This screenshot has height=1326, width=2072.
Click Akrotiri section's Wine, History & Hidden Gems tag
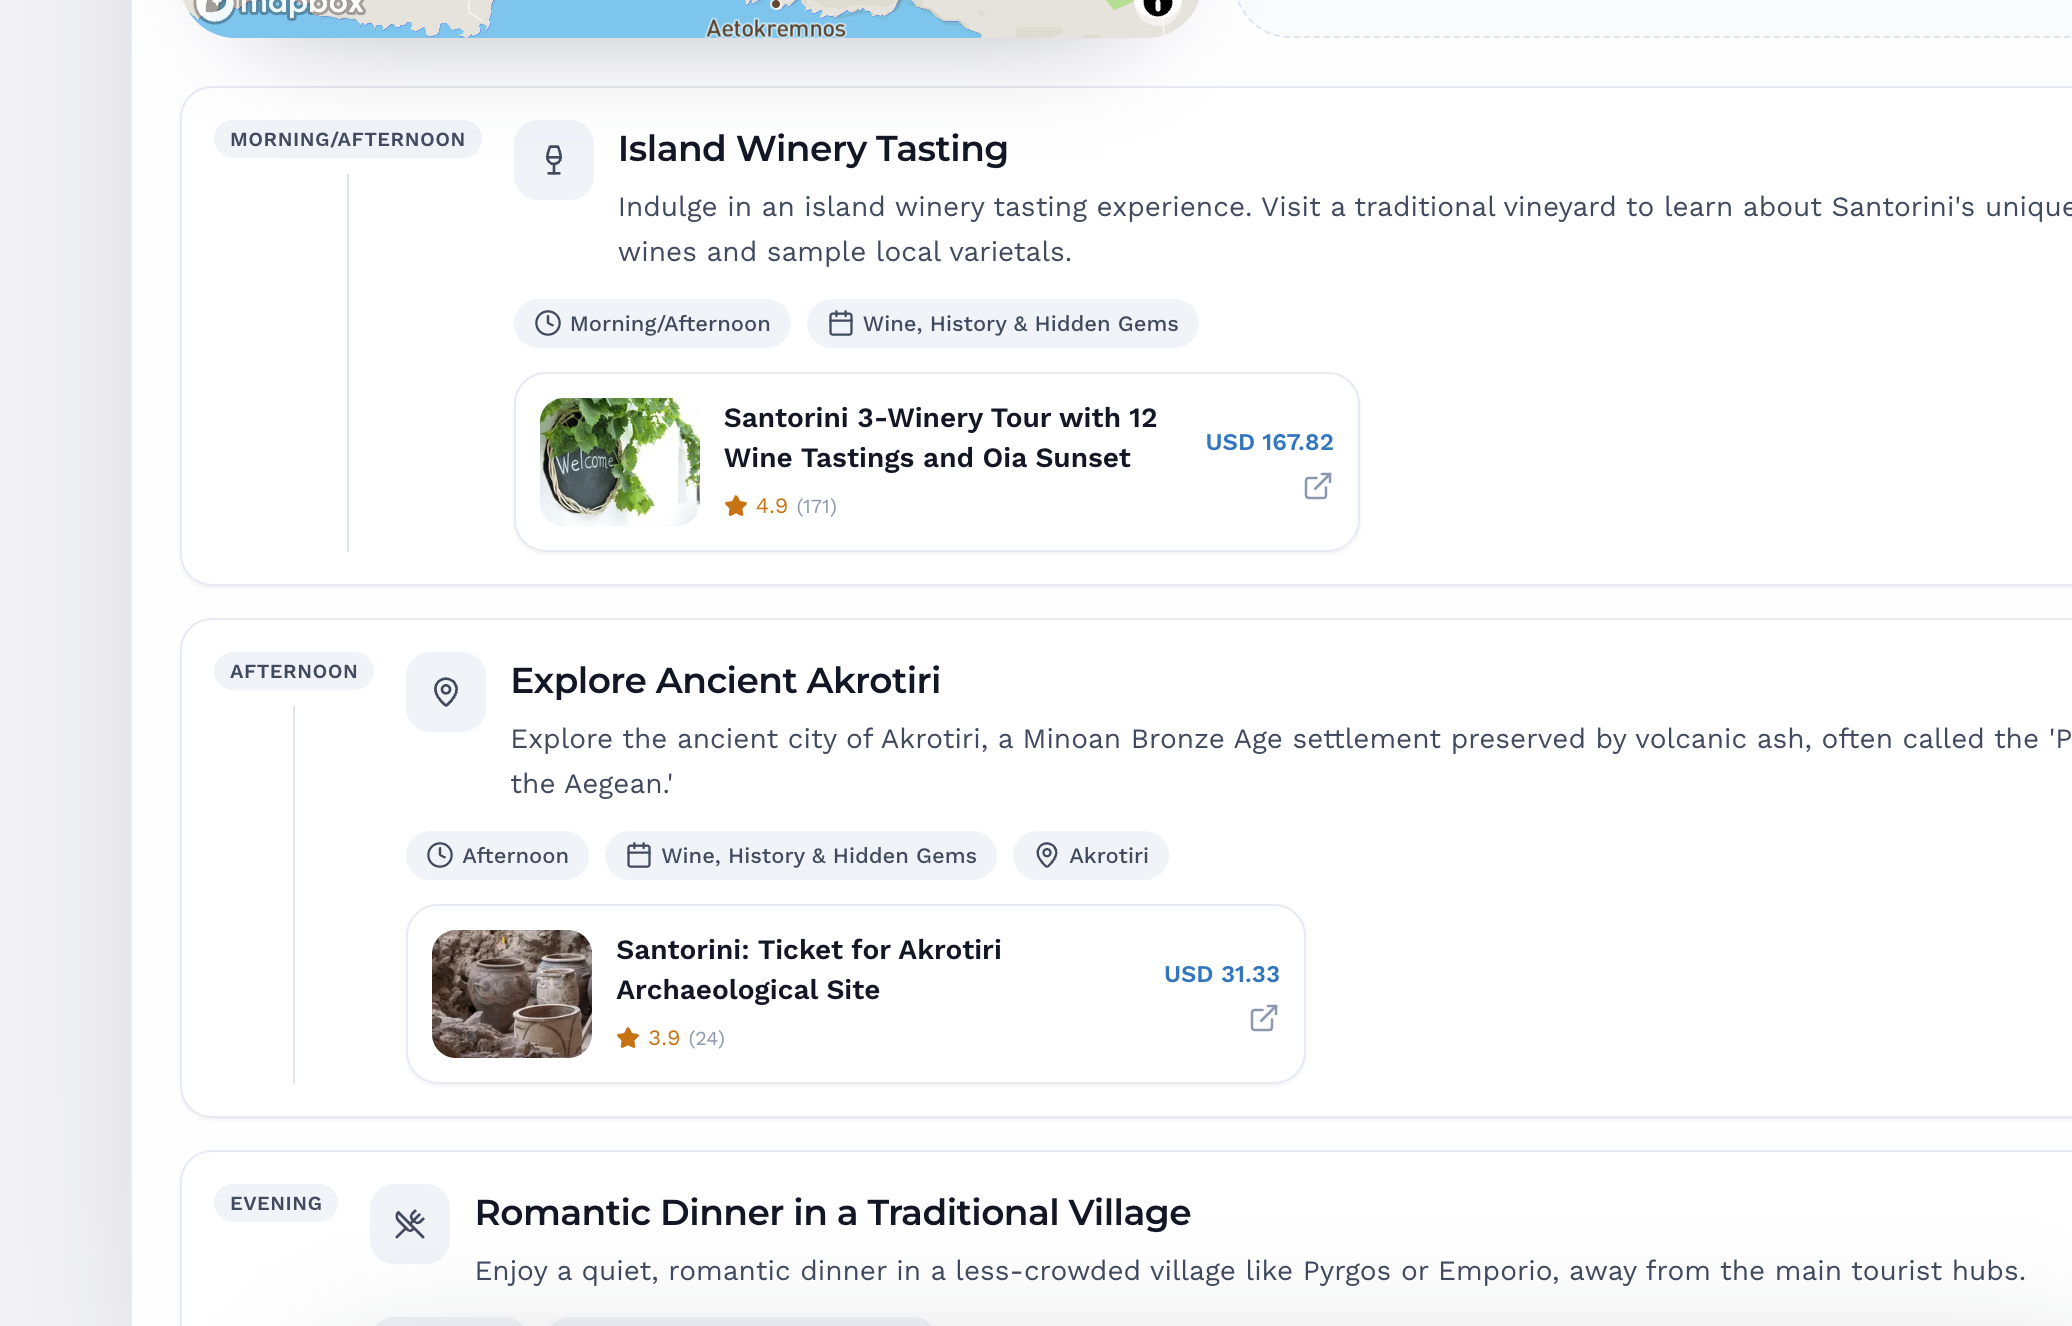coord(800,856)
